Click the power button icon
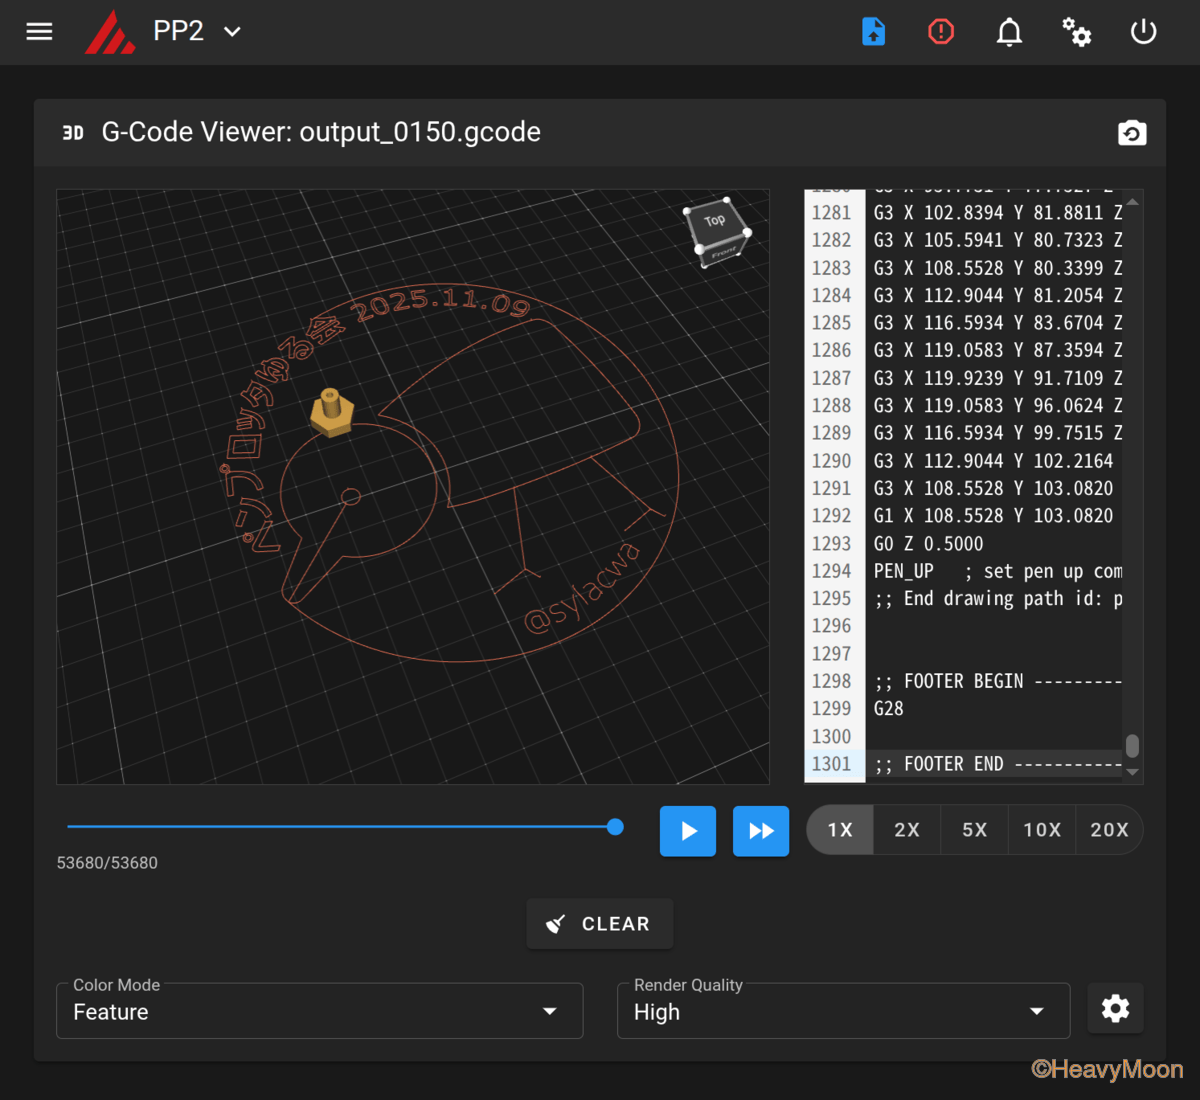The image size is (1200, 1100). coord(1143,32)
